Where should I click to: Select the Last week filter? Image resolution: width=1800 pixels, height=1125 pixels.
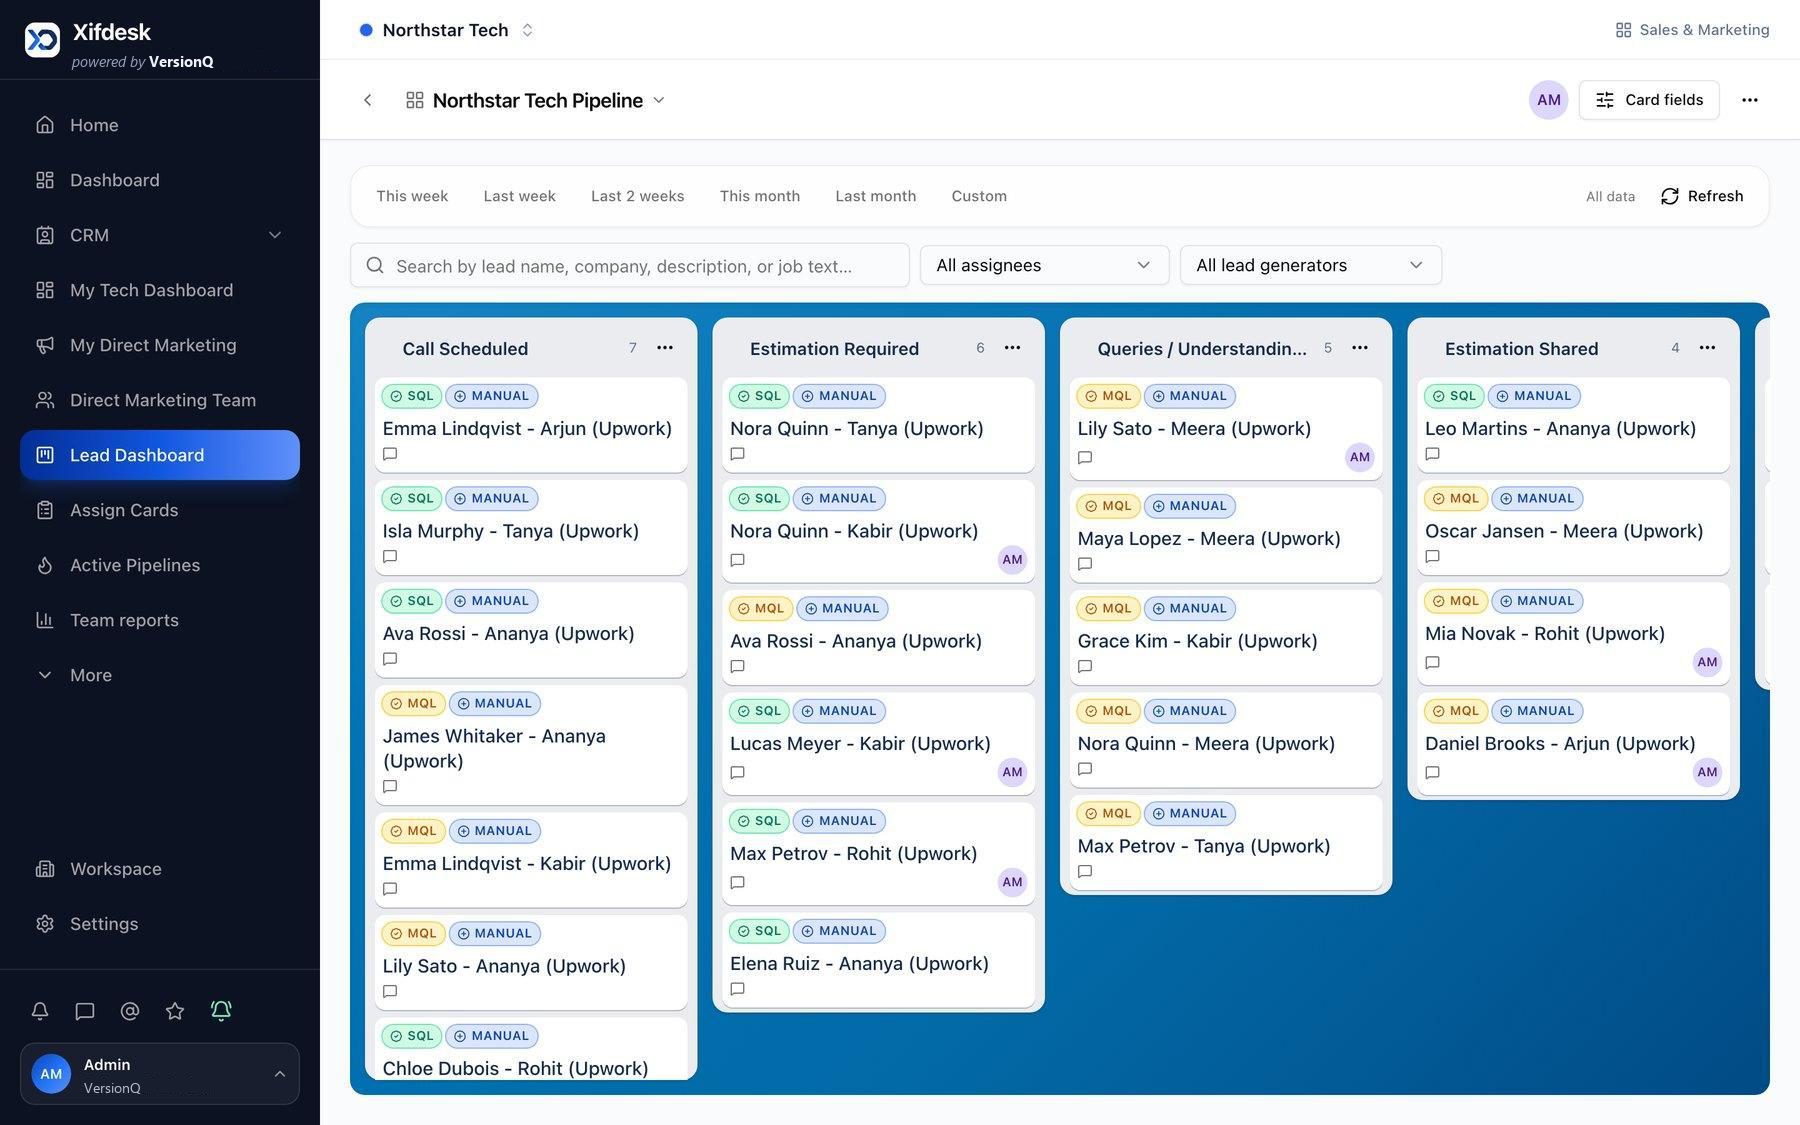click(519, 196)
